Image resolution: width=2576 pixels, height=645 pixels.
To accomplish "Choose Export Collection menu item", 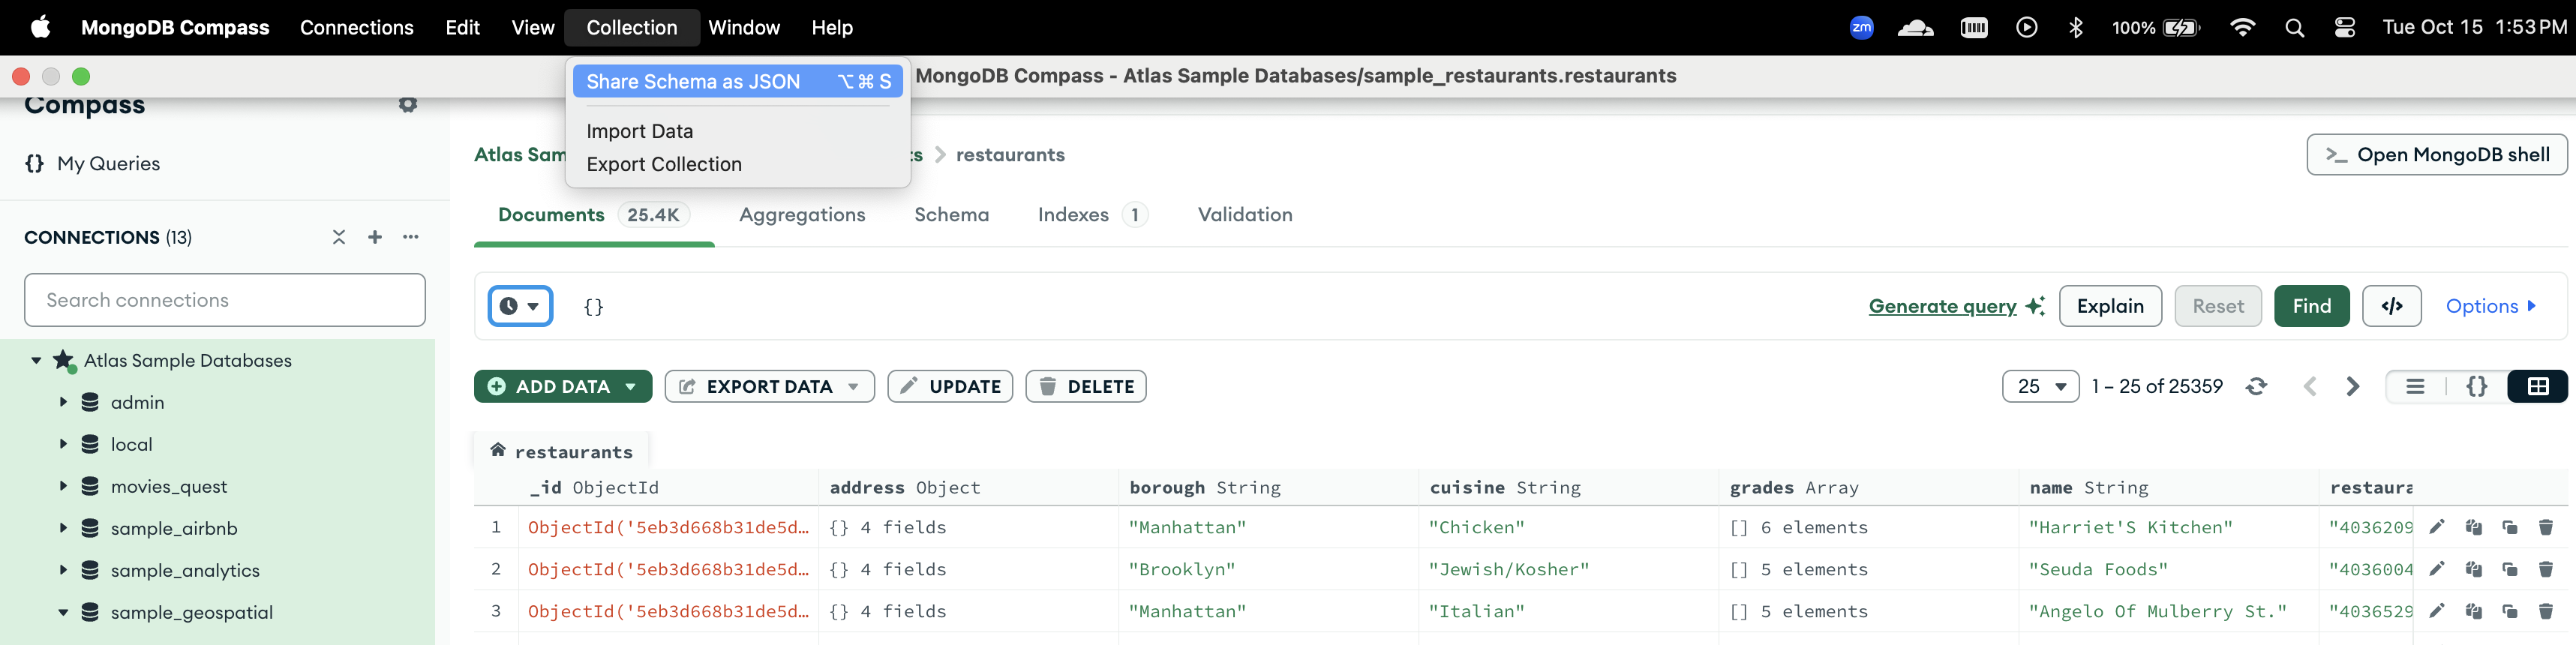I will (664, 164).
